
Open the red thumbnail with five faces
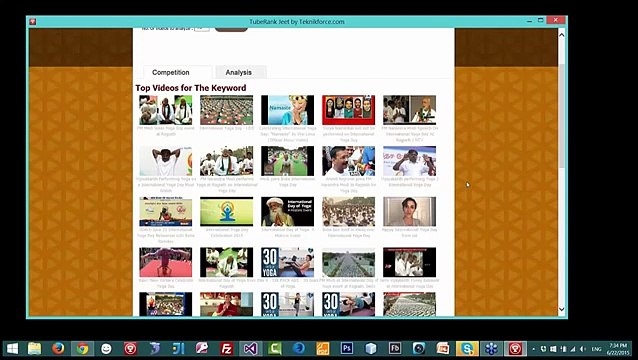[348, 110]
